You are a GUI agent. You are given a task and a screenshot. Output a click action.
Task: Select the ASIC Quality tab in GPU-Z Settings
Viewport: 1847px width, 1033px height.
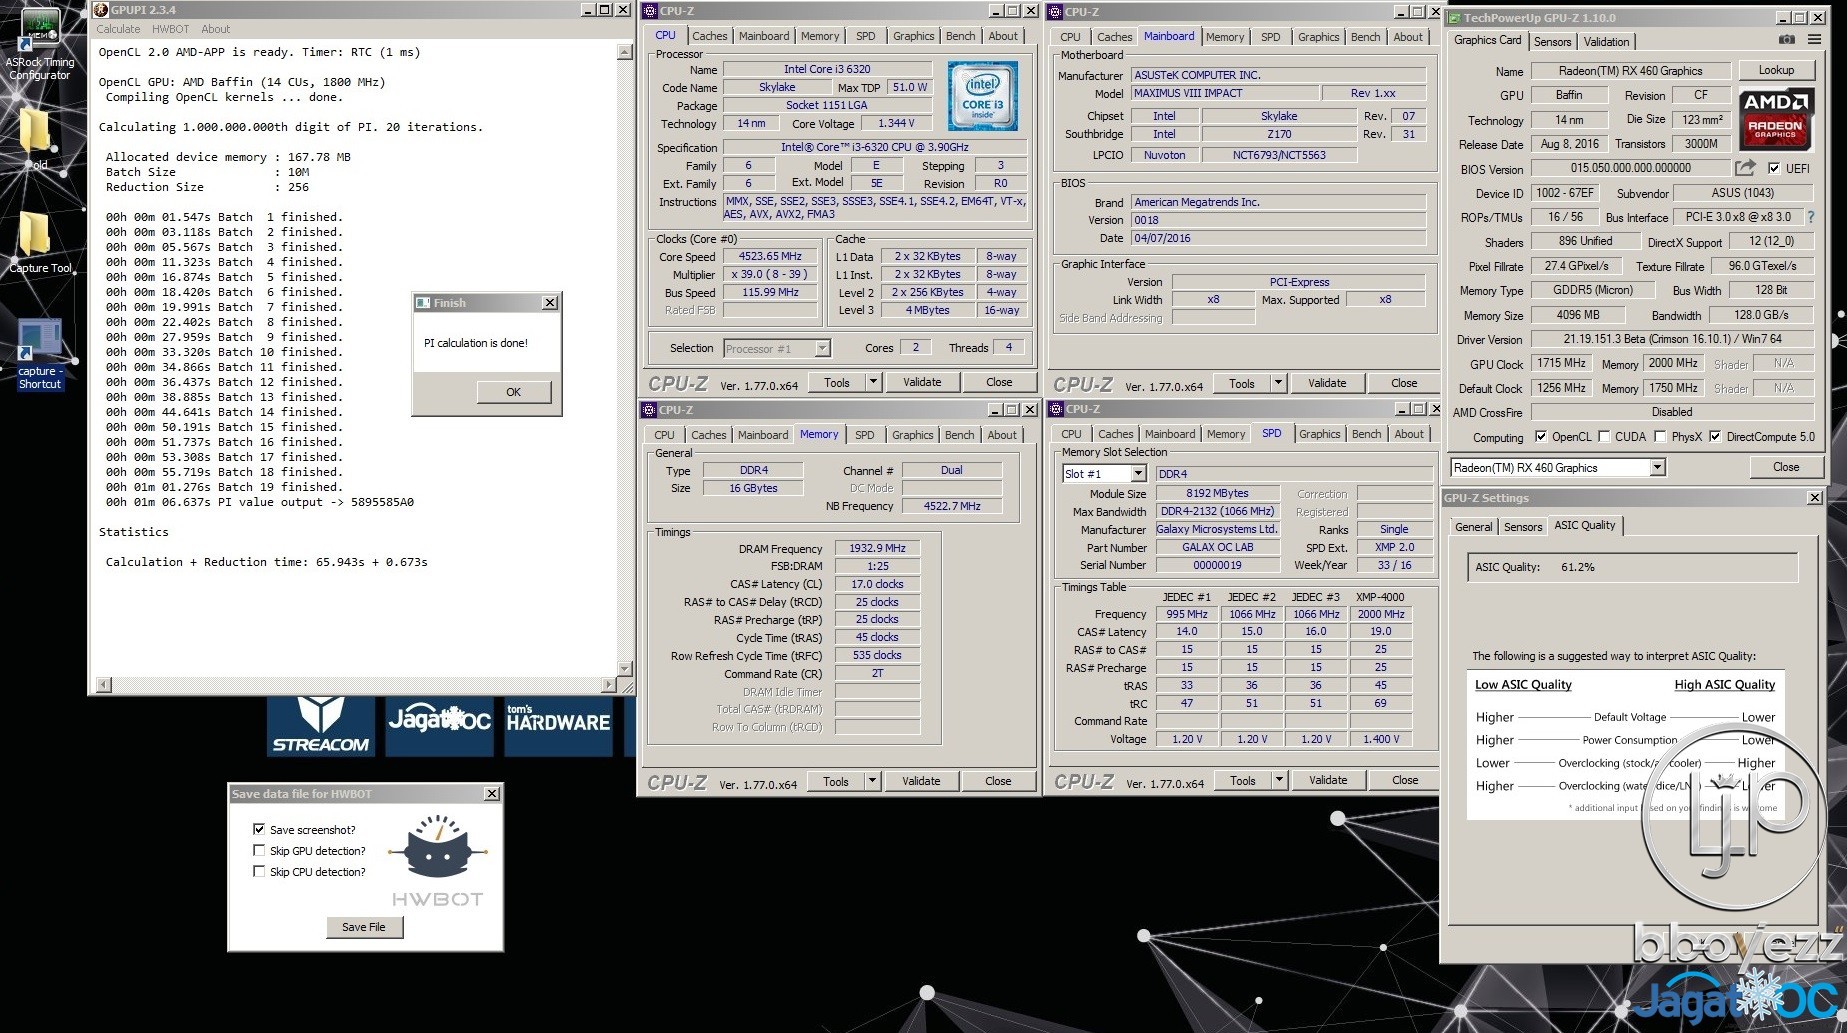pyautogui.click(x=1584, y=525)
